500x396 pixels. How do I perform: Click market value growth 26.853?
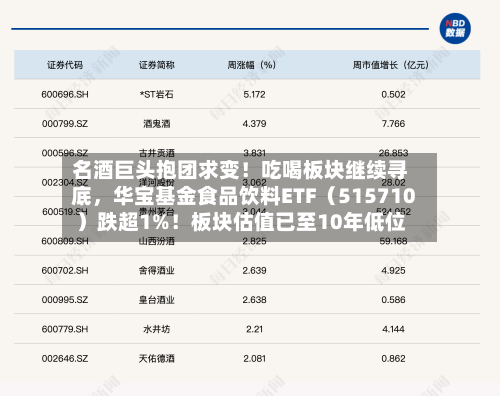tap(393, 153)
